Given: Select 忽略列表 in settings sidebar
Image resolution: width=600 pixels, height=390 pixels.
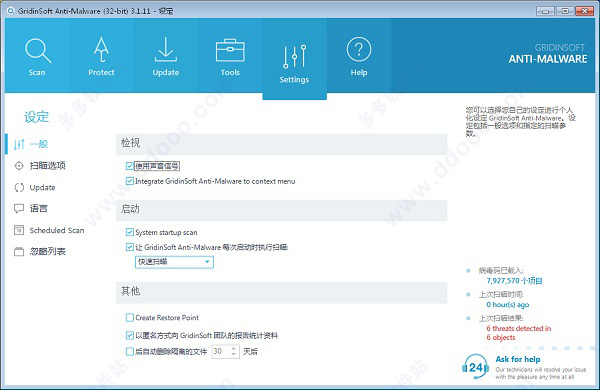Looking at the screenshot, I should 47,252.
